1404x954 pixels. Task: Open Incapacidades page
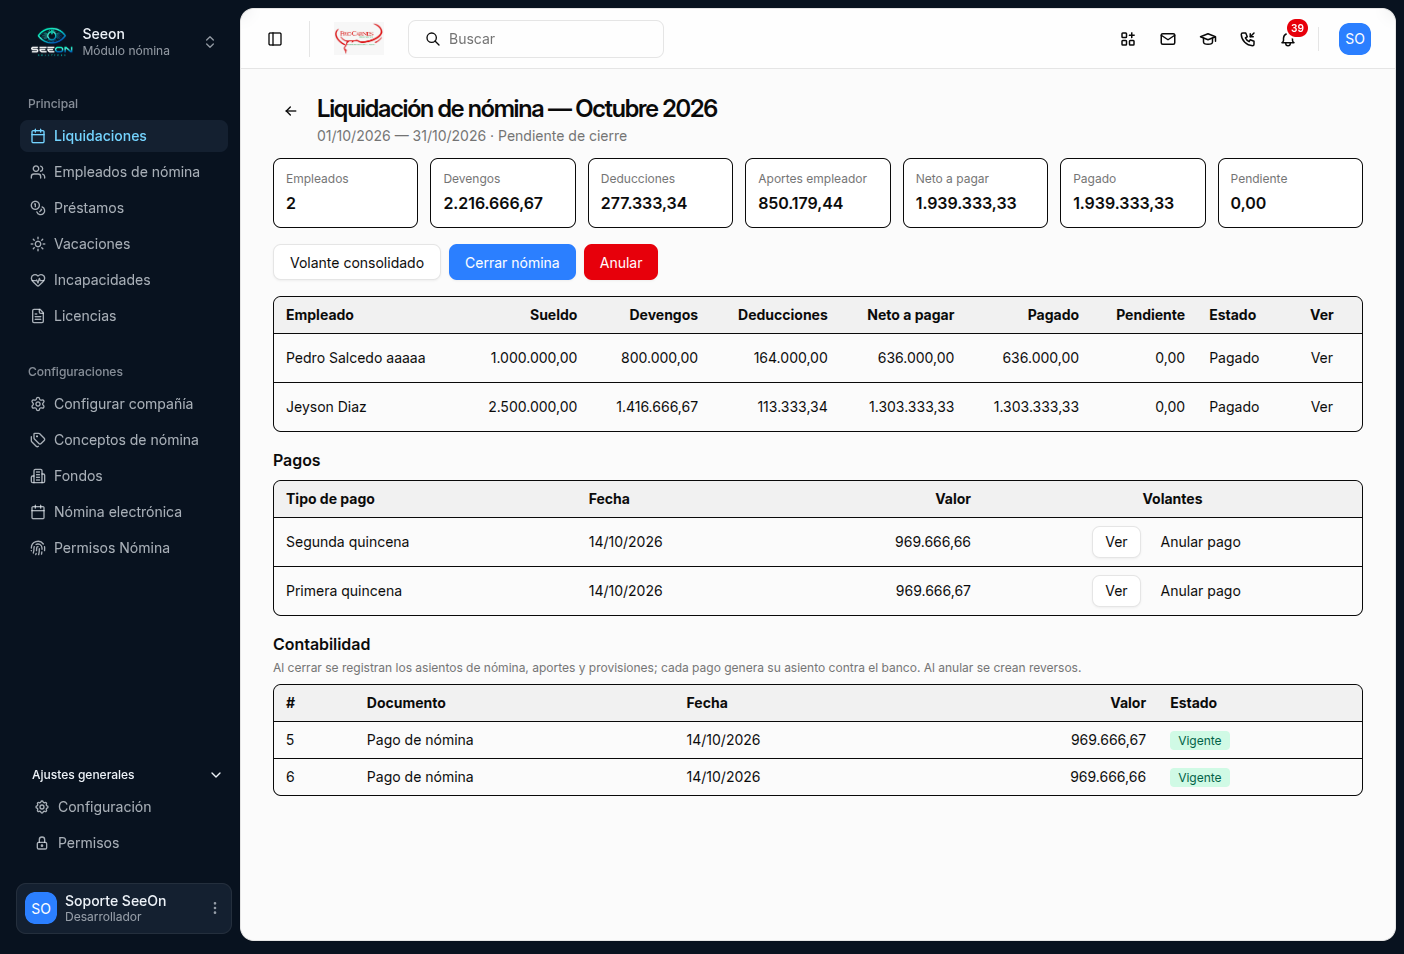[x=124, y=280]
